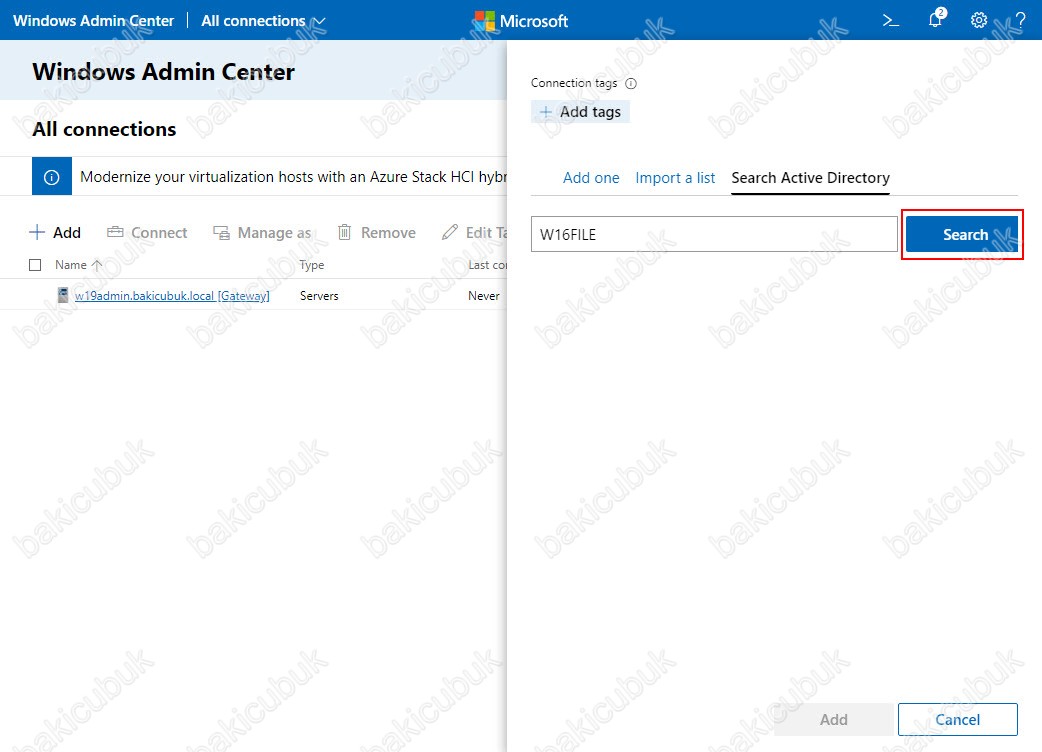Screen dimensions: 1042x752
Task: Open the notifications bell
Action: pyautogui.click(x=936, y=19)
